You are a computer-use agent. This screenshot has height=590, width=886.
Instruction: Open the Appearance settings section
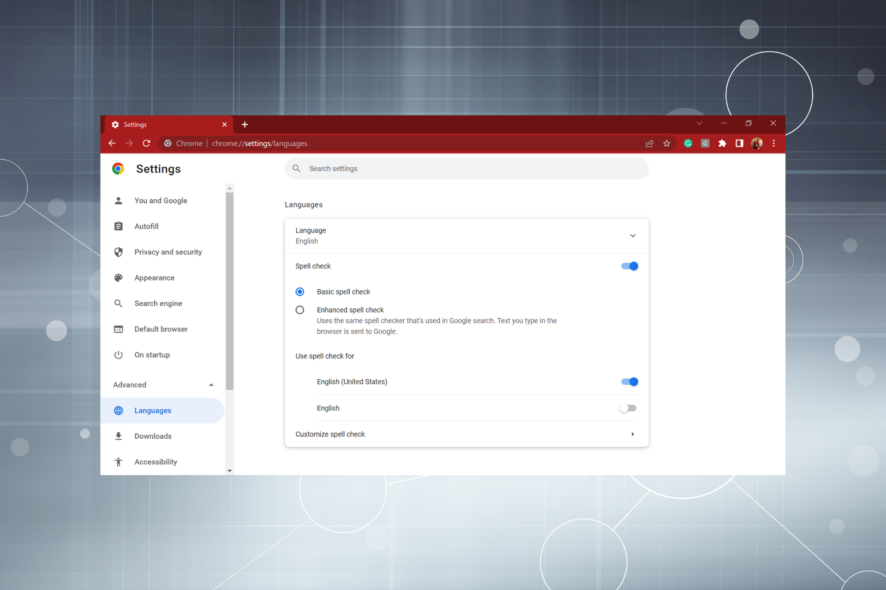click(x=154, y=278)
